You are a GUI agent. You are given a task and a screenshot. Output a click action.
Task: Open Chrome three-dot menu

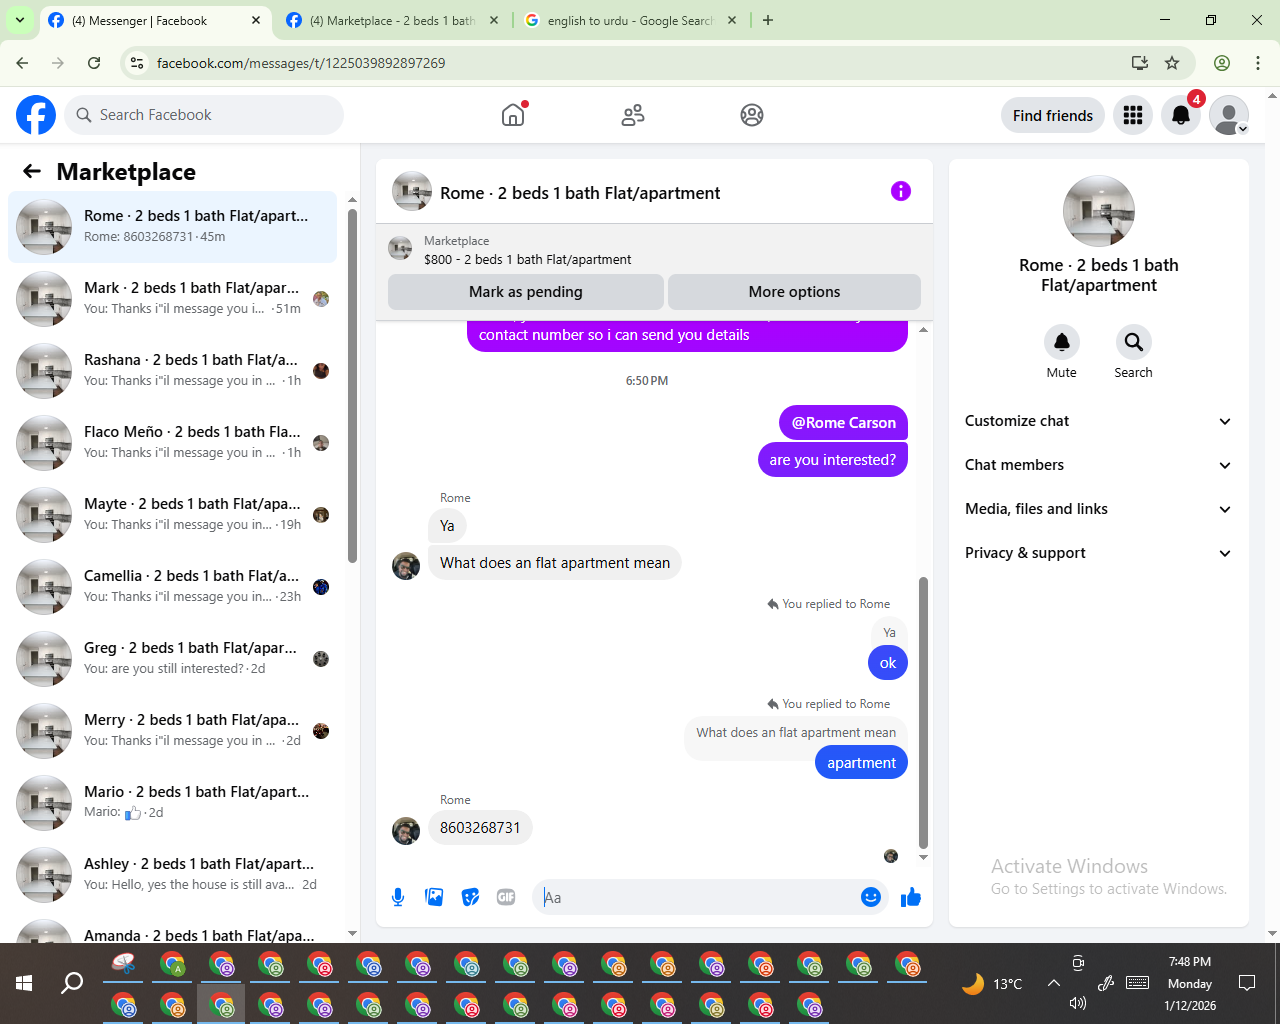tap(1258, 63)
